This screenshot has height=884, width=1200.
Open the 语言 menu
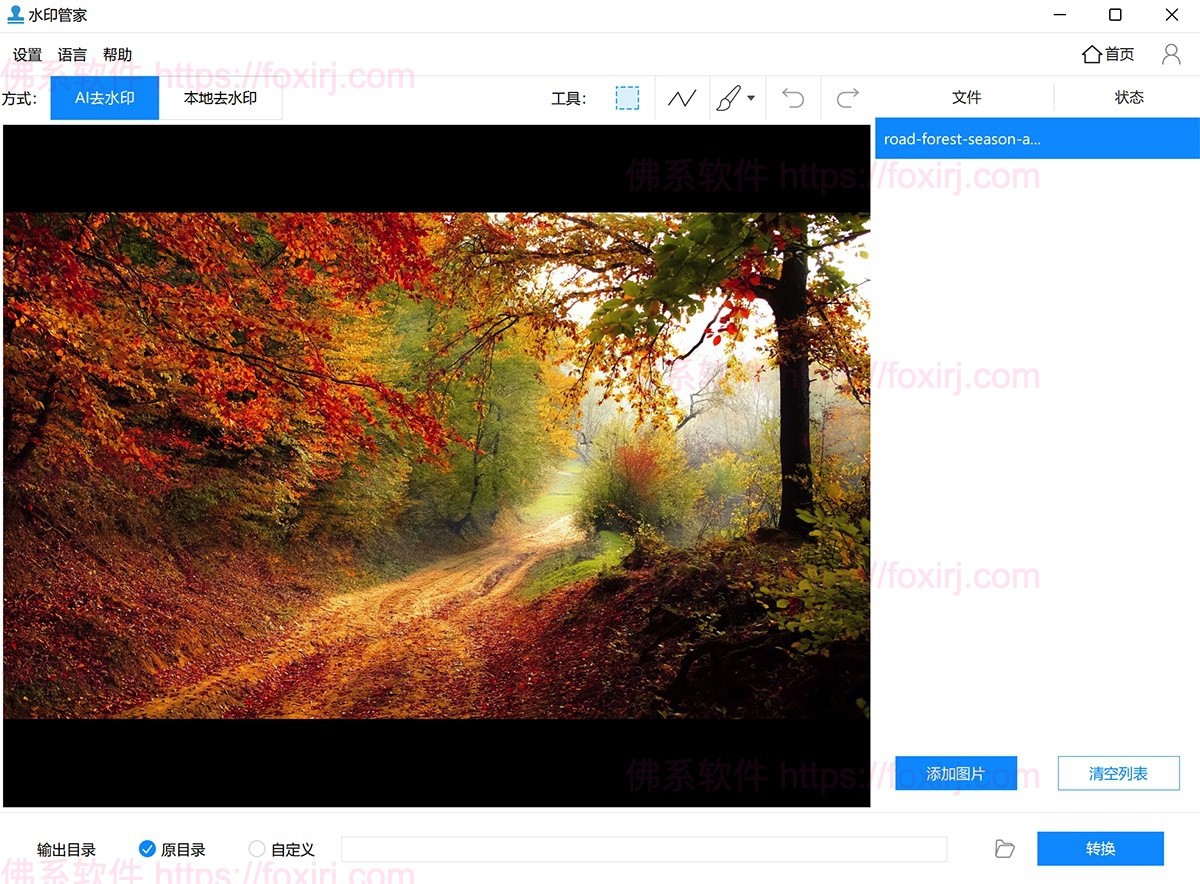[72, 55]
